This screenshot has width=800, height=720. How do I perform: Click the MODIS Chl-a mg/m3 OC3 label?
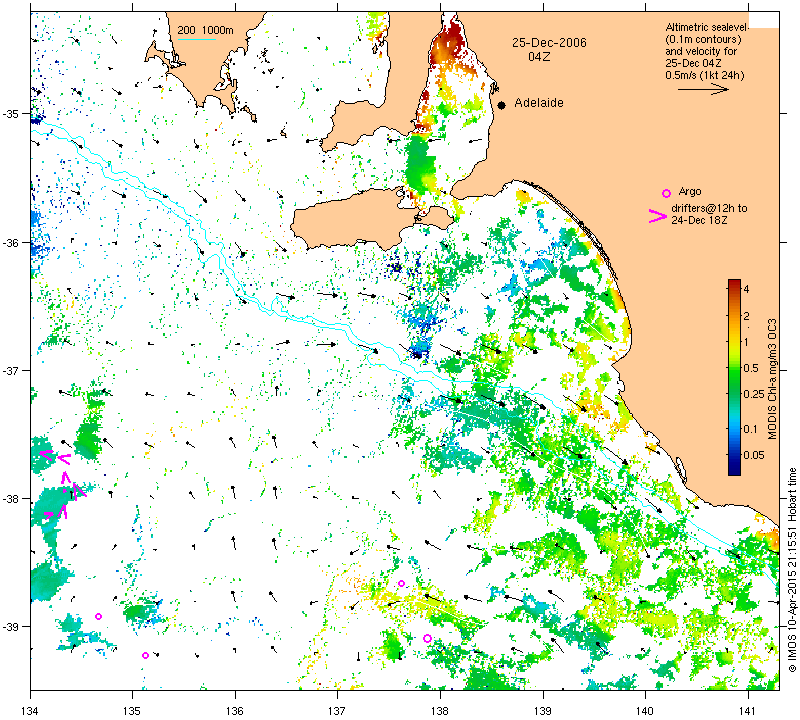tap(772, 379)
